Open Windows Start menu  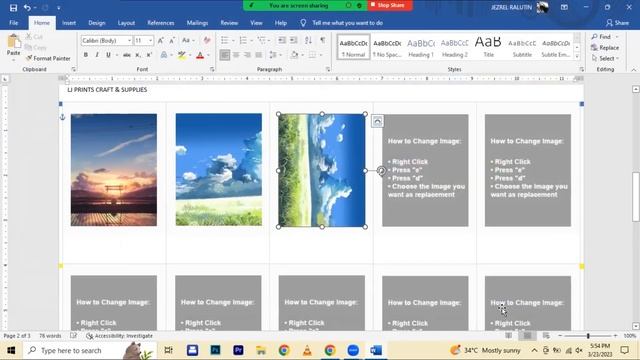(x=11, y=350)
